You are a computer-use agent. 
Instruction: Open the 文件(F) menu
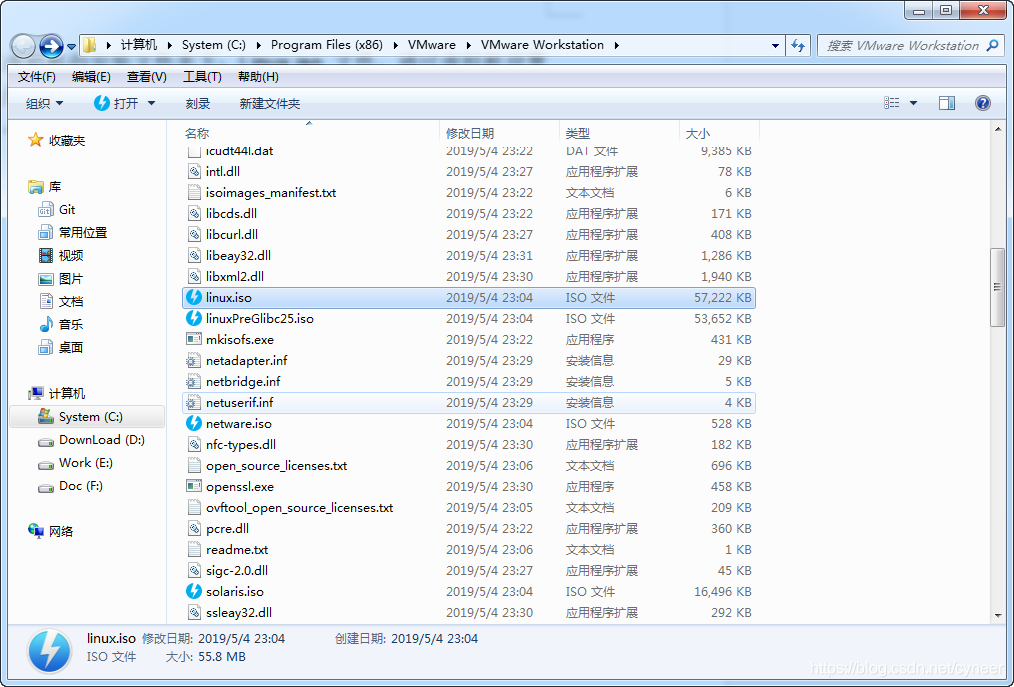click(36, 77)
